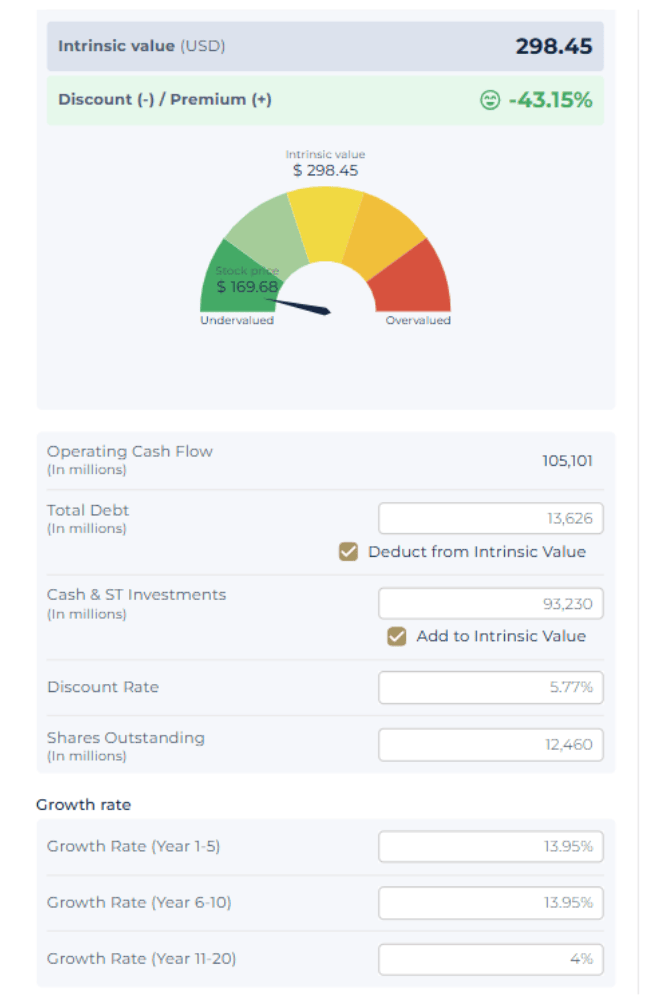The height and width of the screenshot is (1004, 654).
Task: Click the Undervalued gauge label
Action: (x=237, y=321)
